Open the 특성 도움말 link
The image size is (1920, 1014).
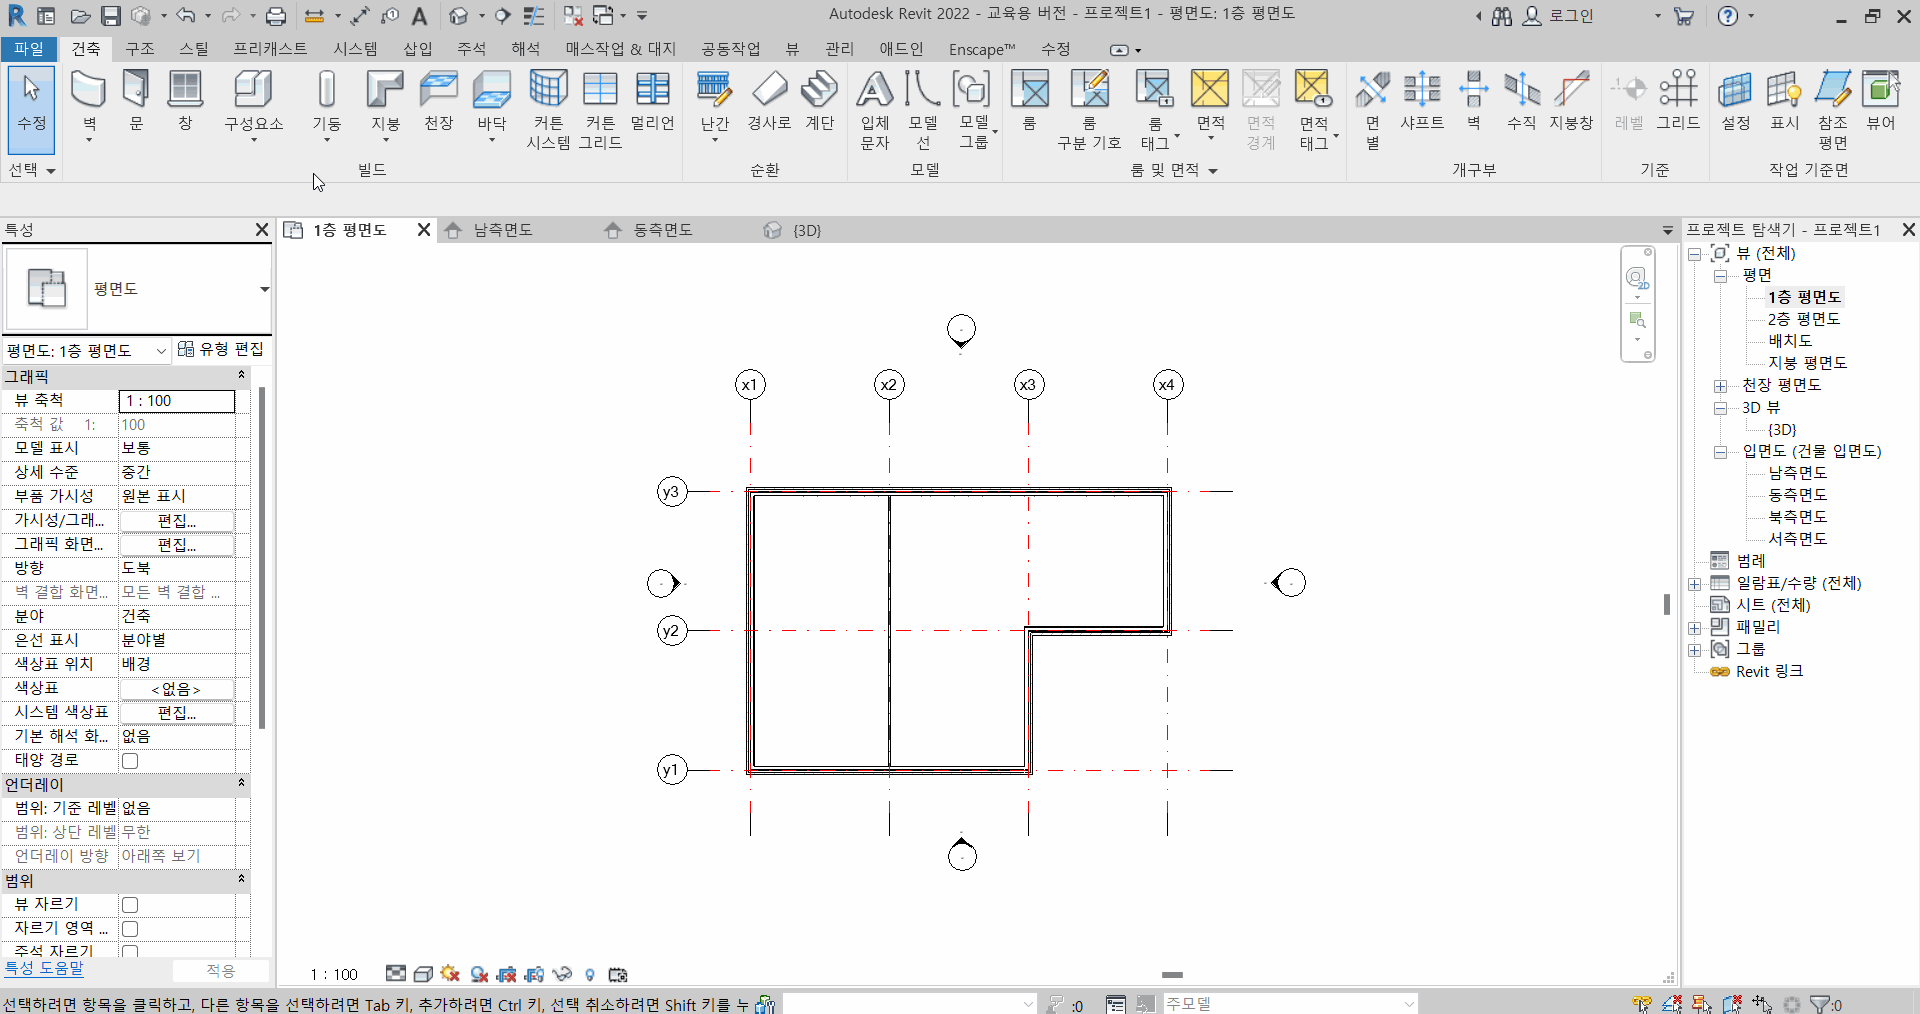pos(44,968)
